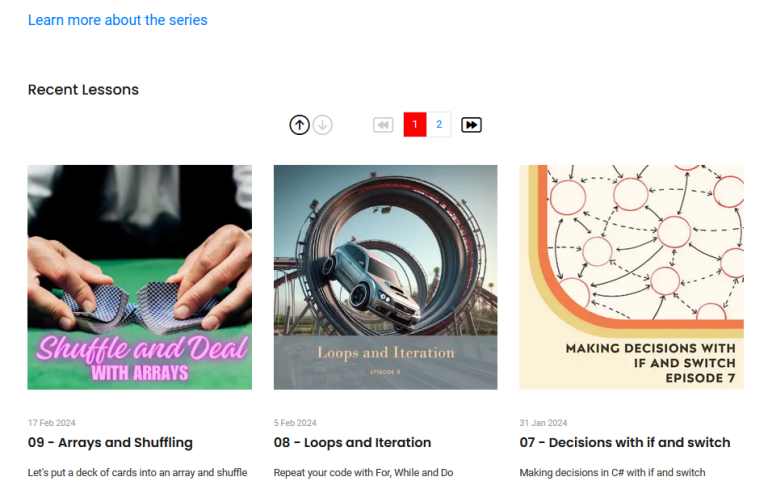Click the ascending sort up-arrow icon
768x481 pixels.
299,125
